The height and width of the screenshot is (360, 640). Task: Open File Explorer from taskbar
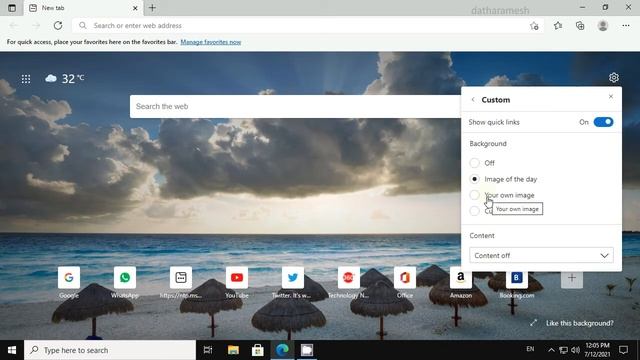click(x=233, y=350)
